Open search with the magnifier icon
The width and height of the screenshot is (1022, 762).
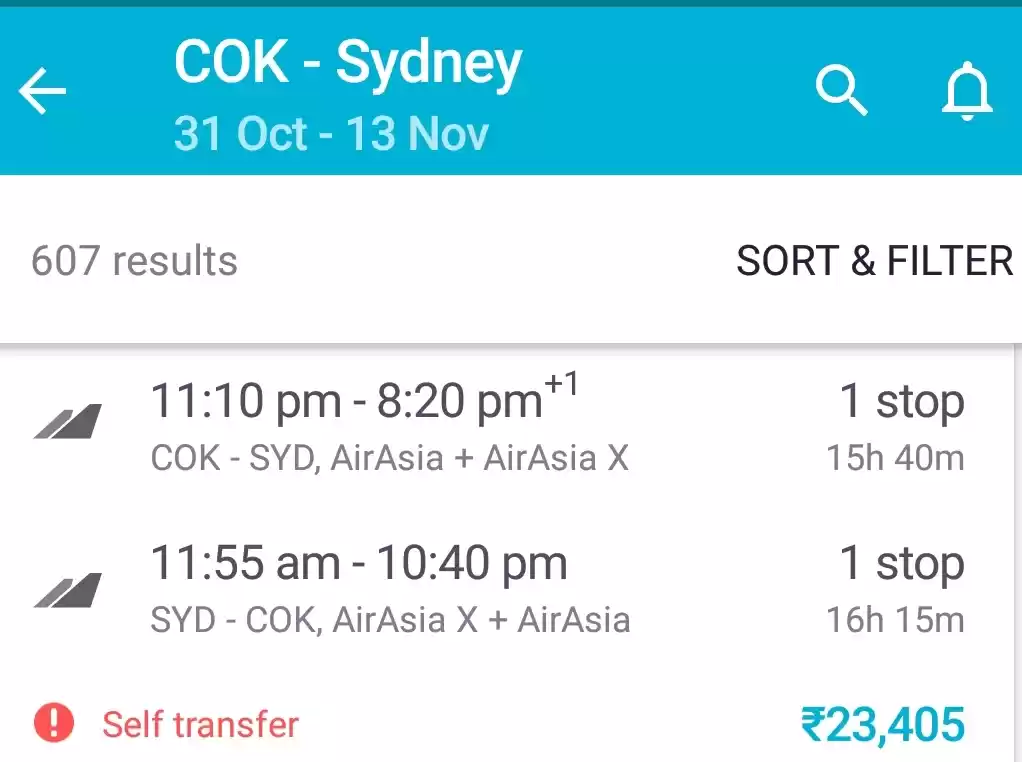pyautogui.click(x=842, y=91)
